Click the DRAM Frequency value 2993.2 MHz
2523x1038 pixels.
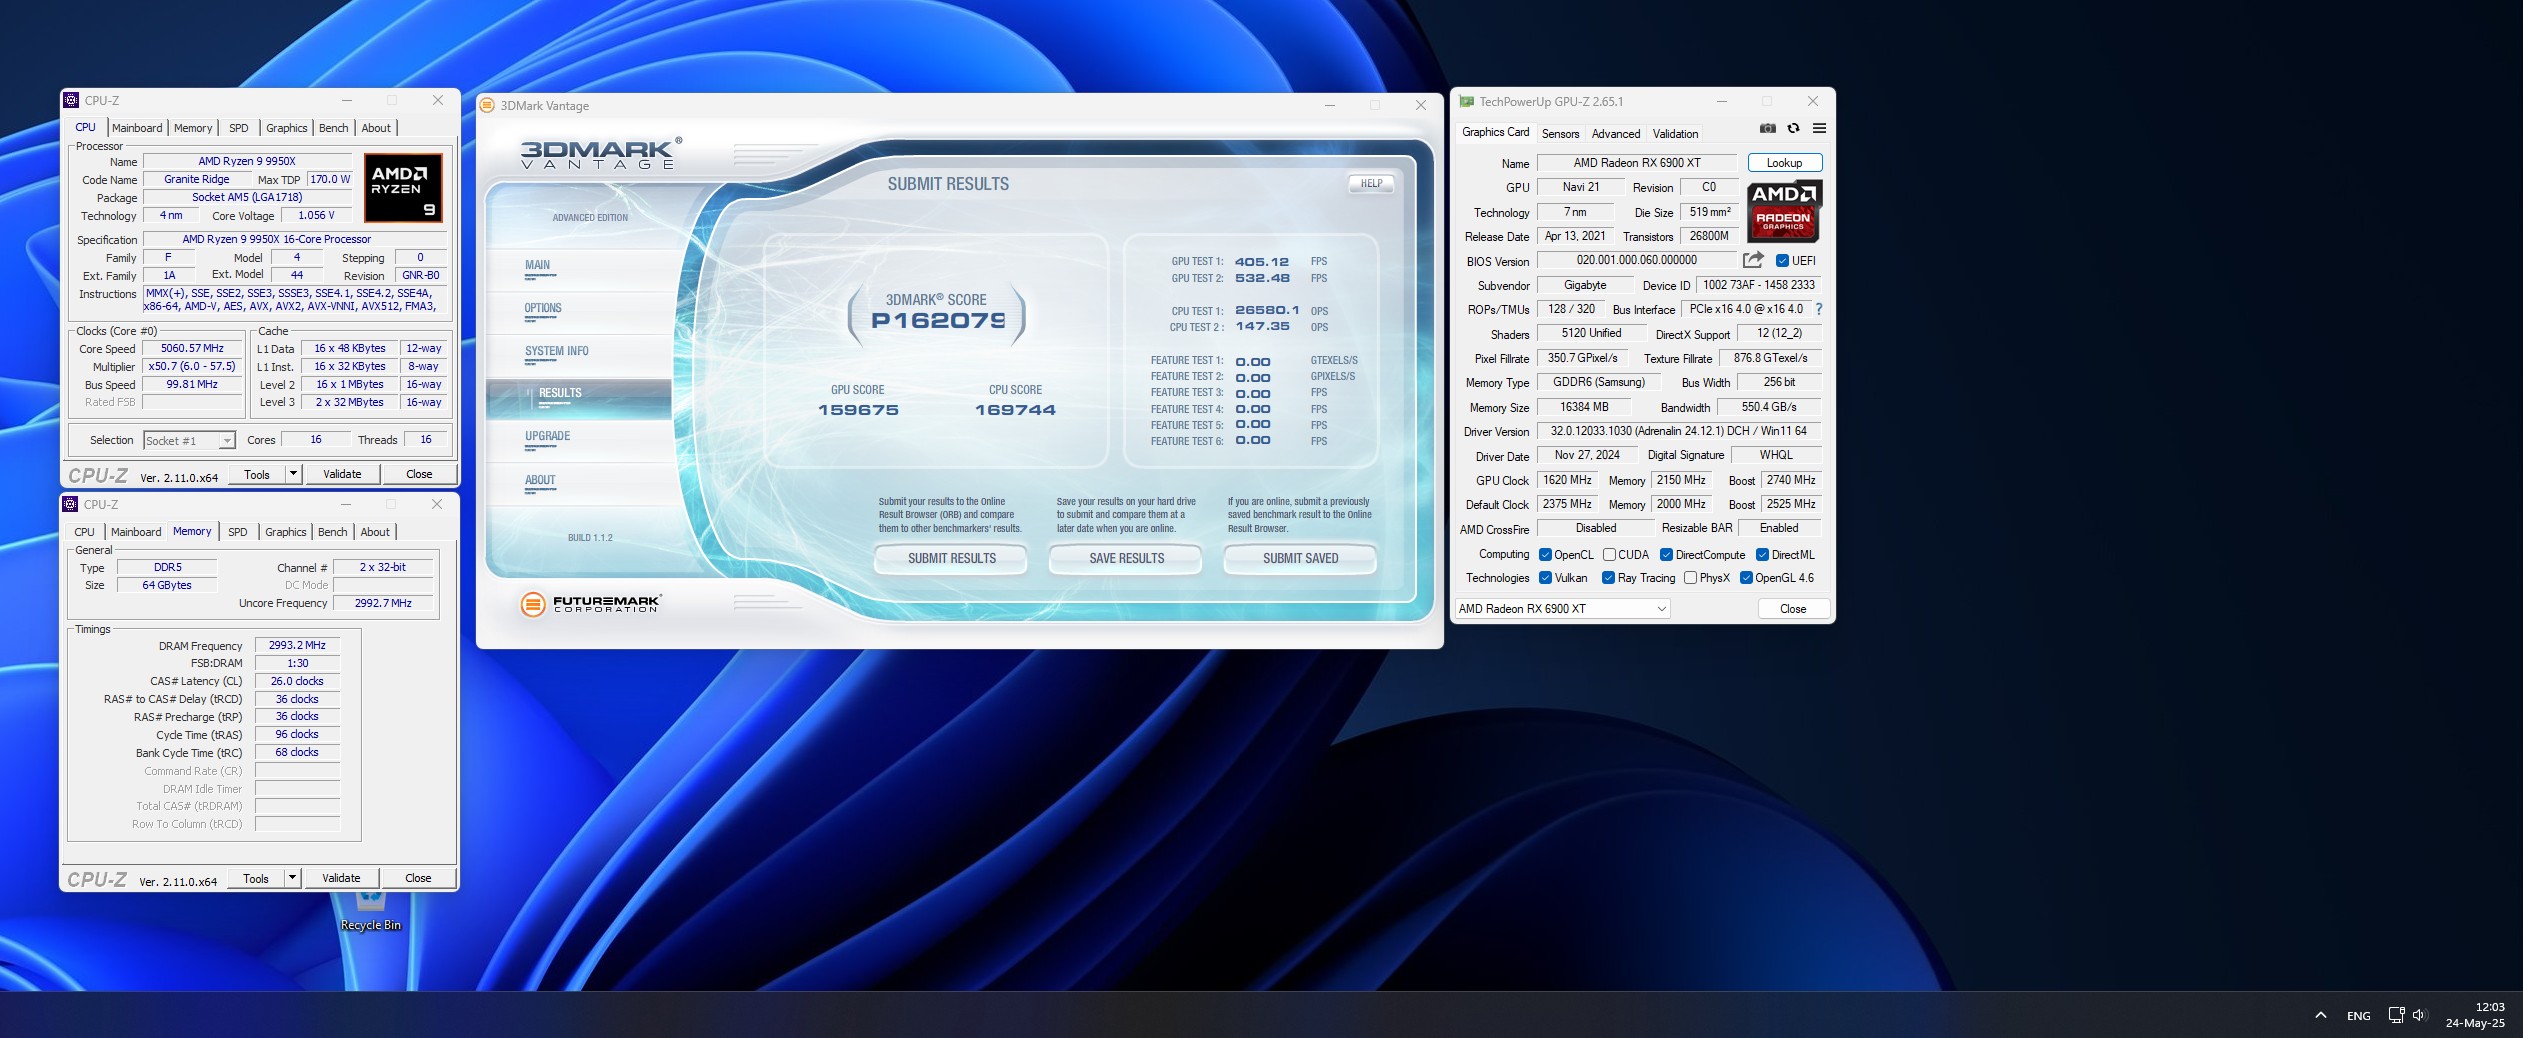point(297,646)
